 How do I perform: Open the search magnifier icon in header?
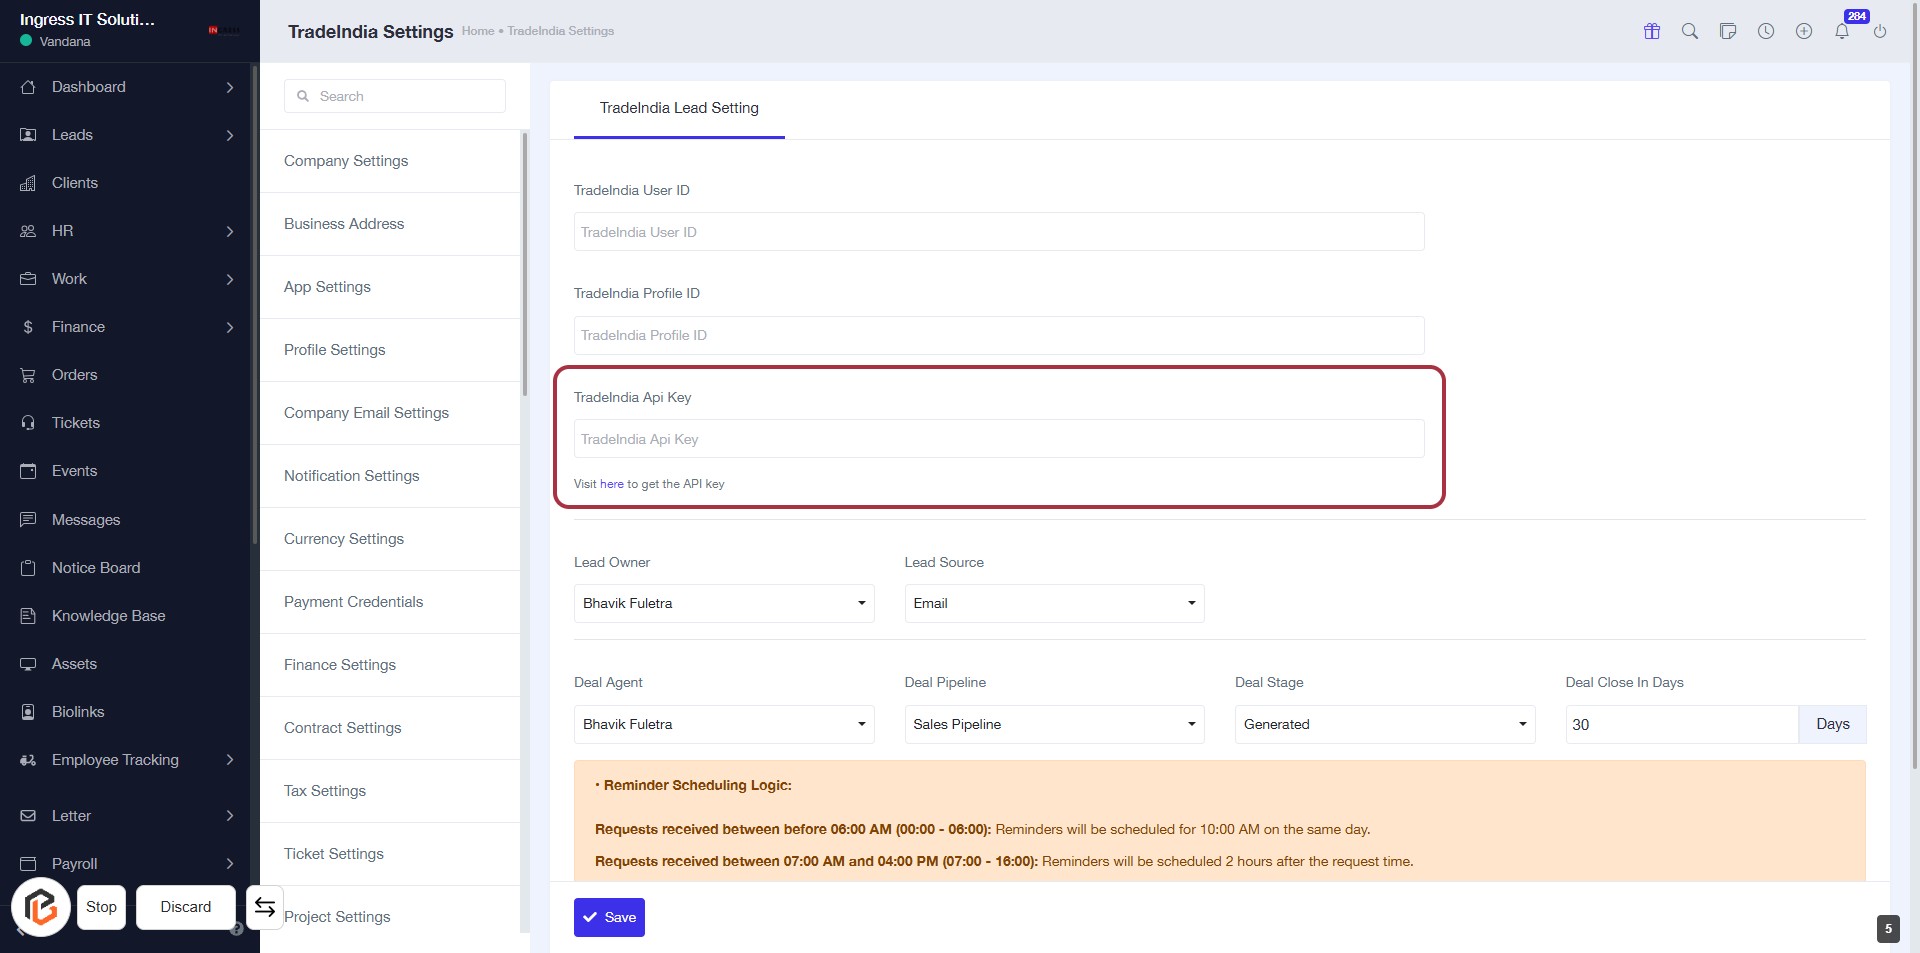(x=1690, y=31)
